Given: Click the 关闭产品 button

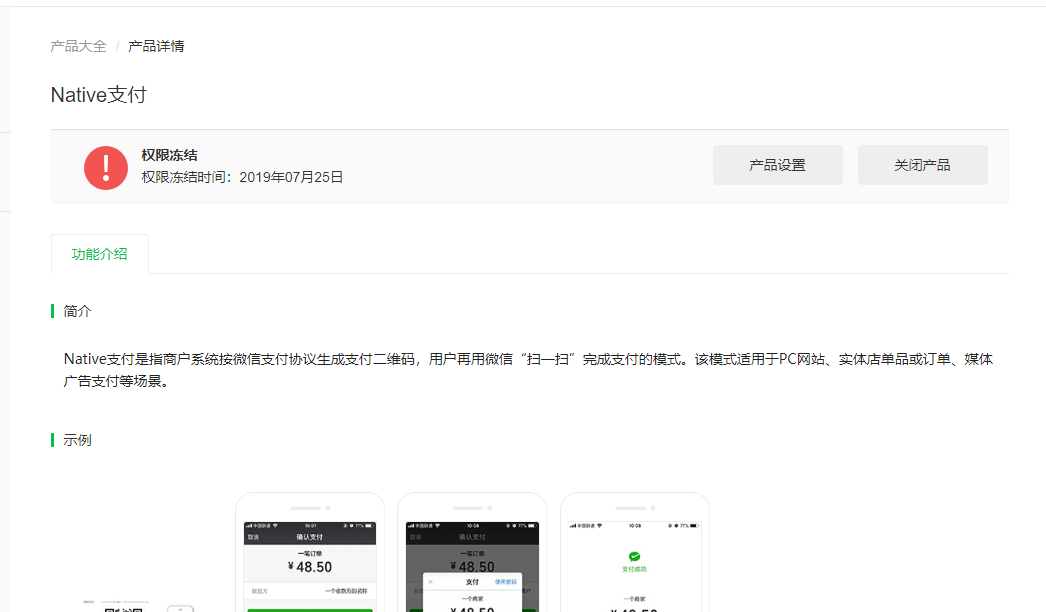Looking at the screenshot, I should coord(923,165).
